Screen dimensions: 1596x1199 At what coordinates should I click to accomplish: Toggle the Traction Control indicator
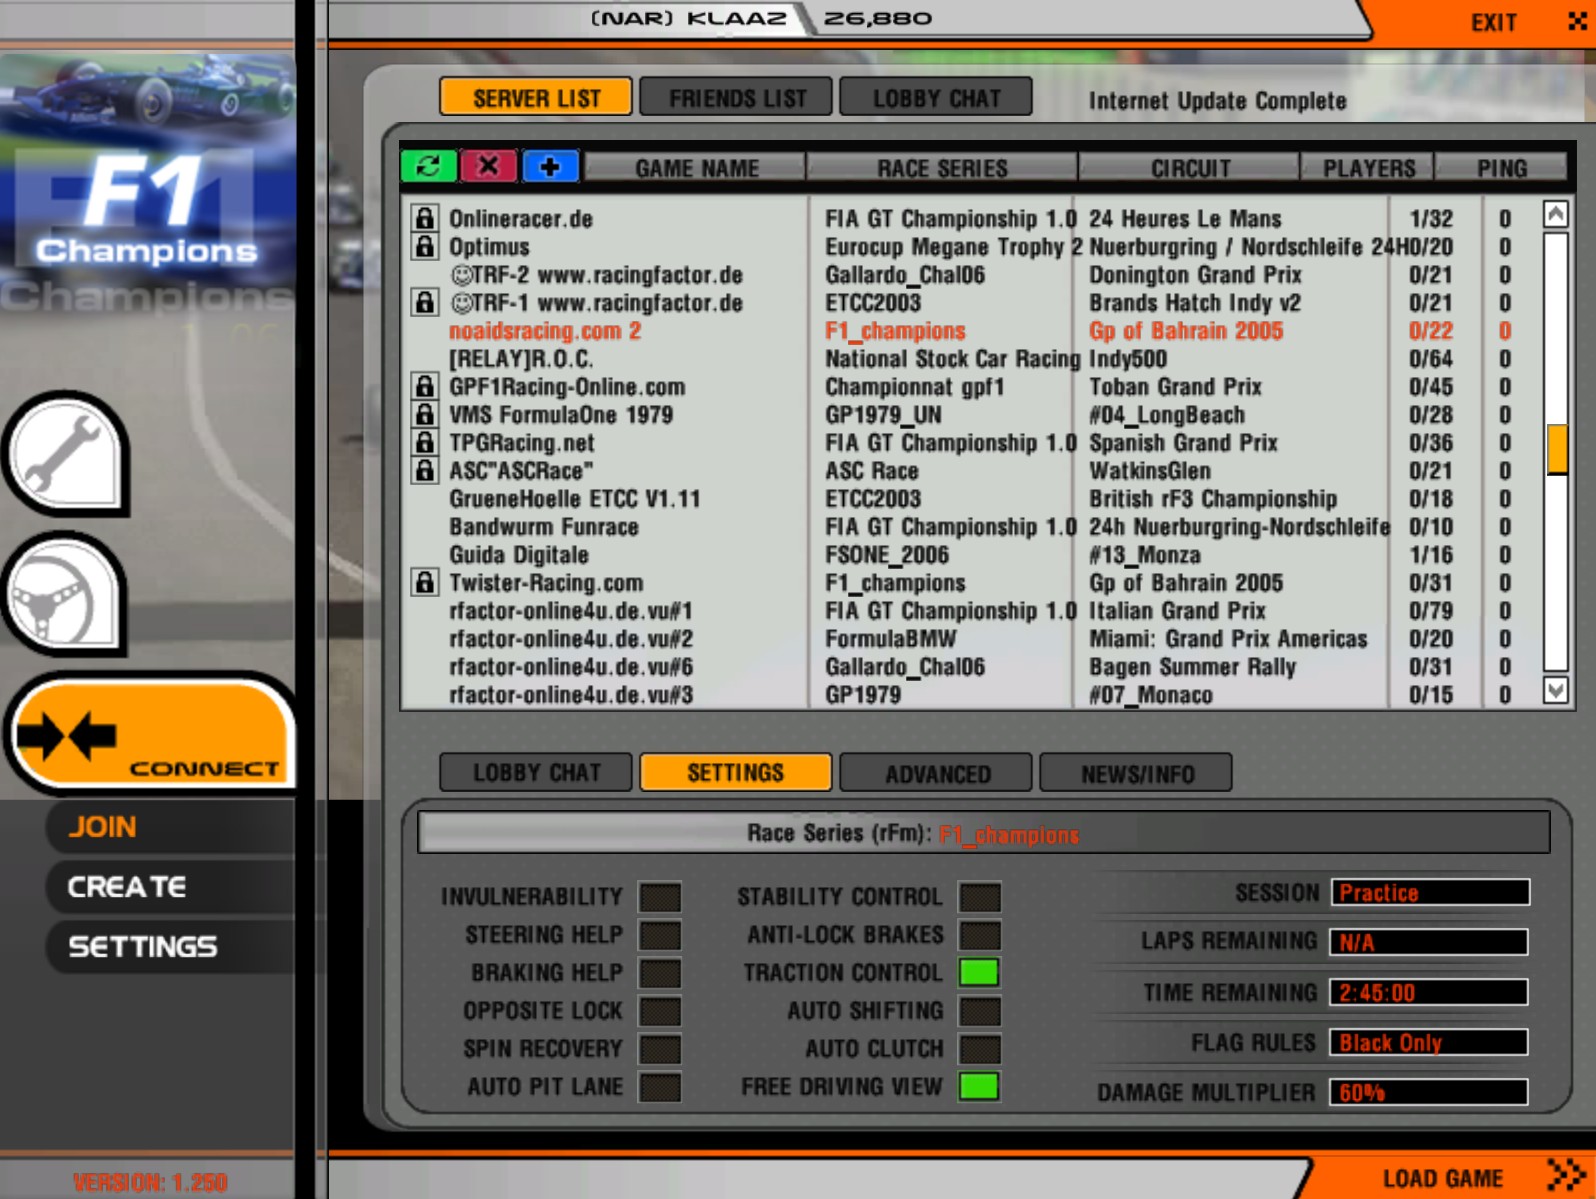(x=978, y=972)
